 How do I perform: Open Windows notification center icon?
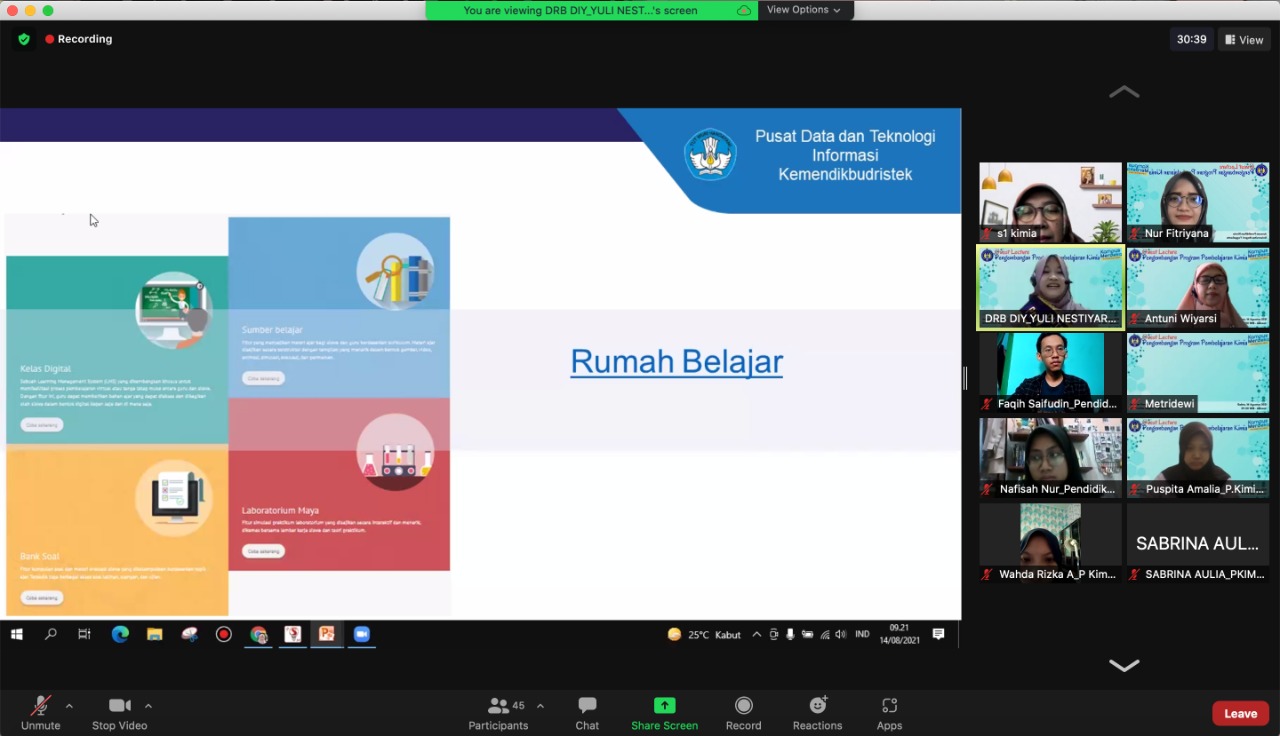(938, 634)
